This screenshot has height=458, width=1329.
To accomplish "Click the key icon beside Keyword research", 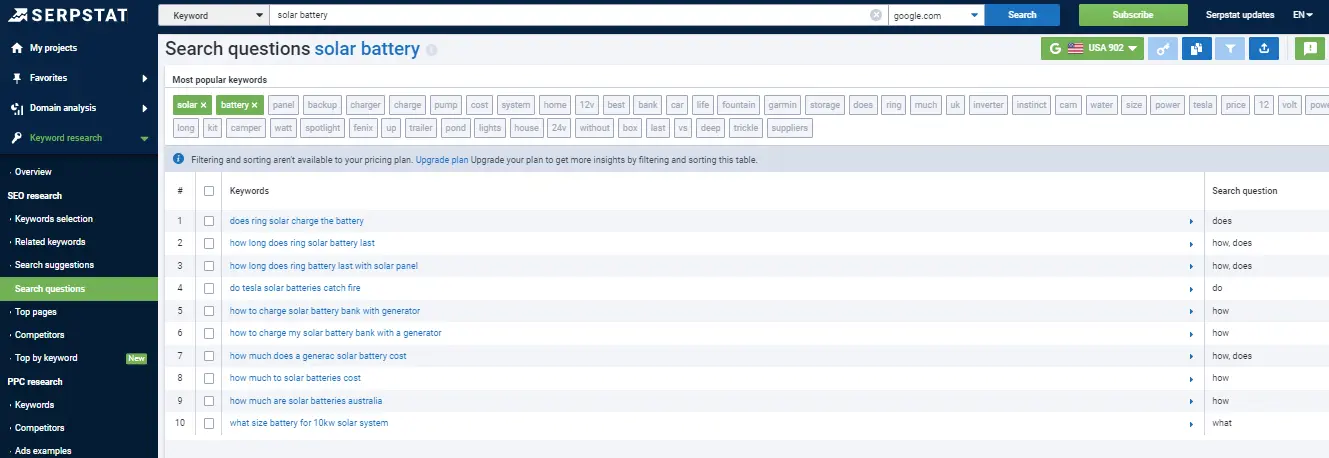I will pyautogui.click(x=17, y=138).
